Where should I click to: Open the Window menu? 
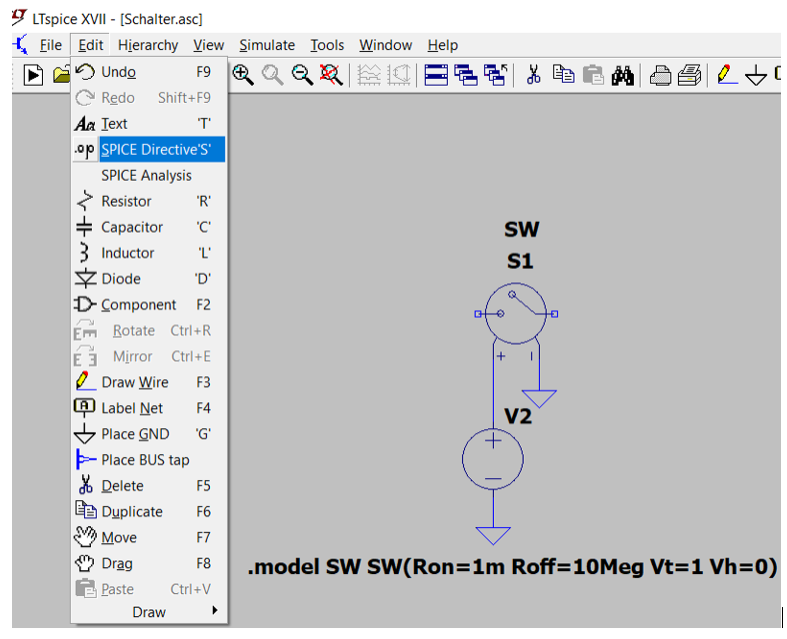[x=385, y=45]
